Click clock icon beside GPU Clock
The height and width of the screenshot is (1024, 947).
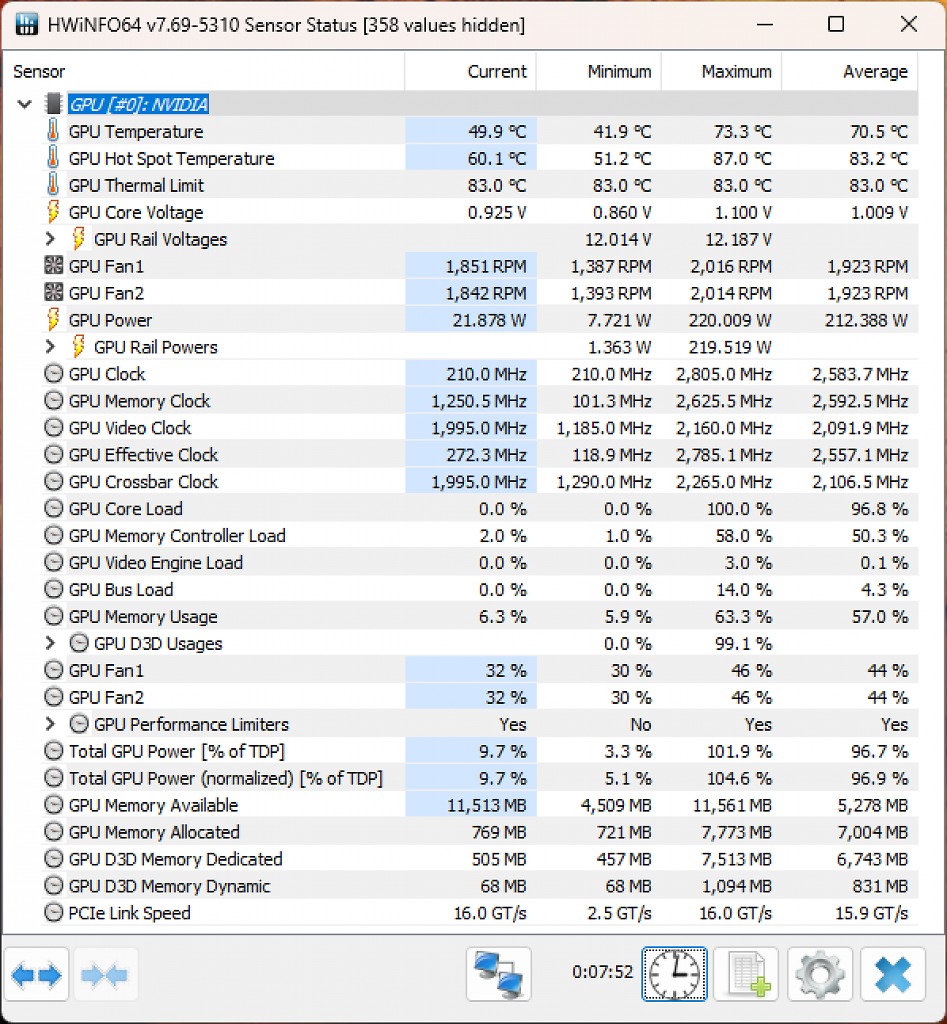(x=54, y=374)
